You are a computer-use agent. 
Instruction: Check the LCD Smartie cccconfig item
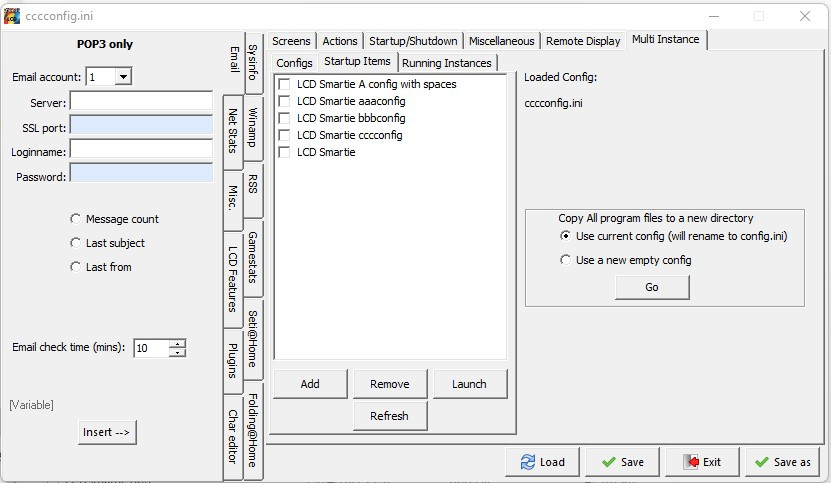(285, 135)
